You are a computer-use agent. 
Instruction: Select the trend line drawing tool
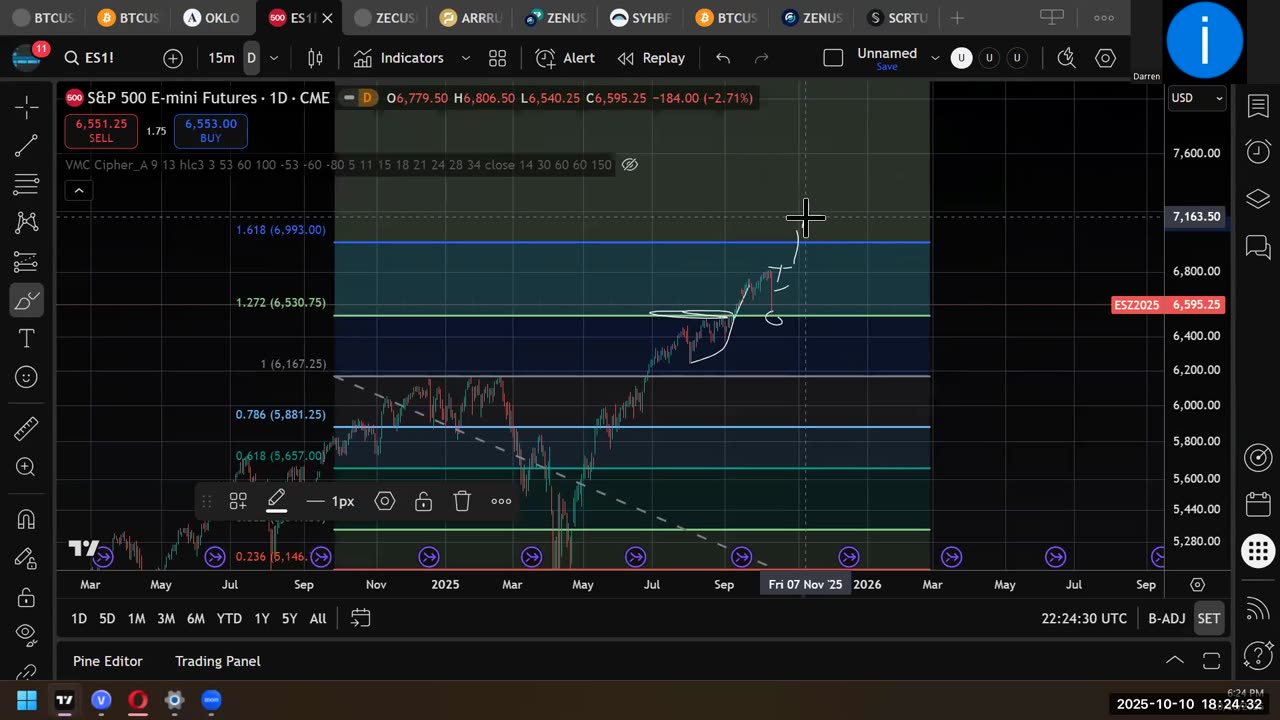[27, 146]
